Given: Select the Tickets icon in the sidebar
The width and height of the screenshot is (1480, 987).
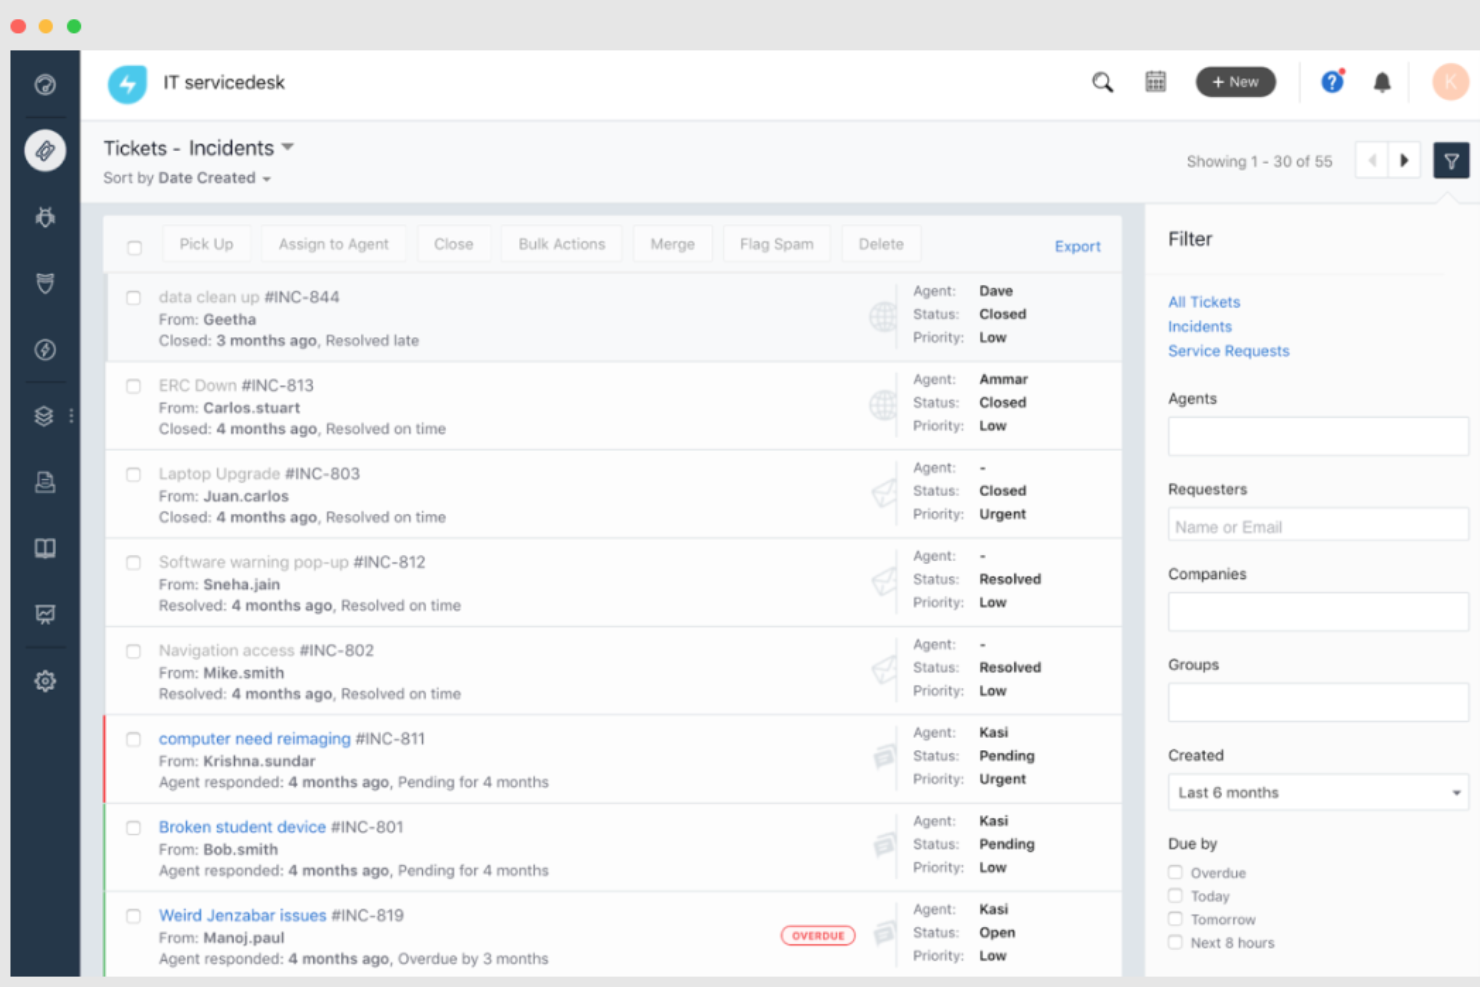Looking at the screenshot, I should pos(44,150).
